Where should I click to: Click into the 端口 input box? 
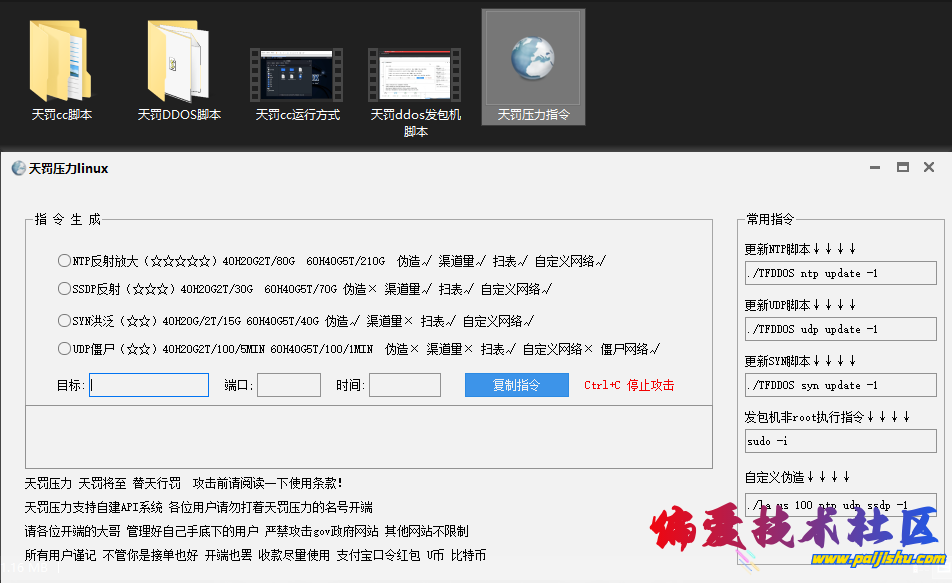tap(289, 385)
